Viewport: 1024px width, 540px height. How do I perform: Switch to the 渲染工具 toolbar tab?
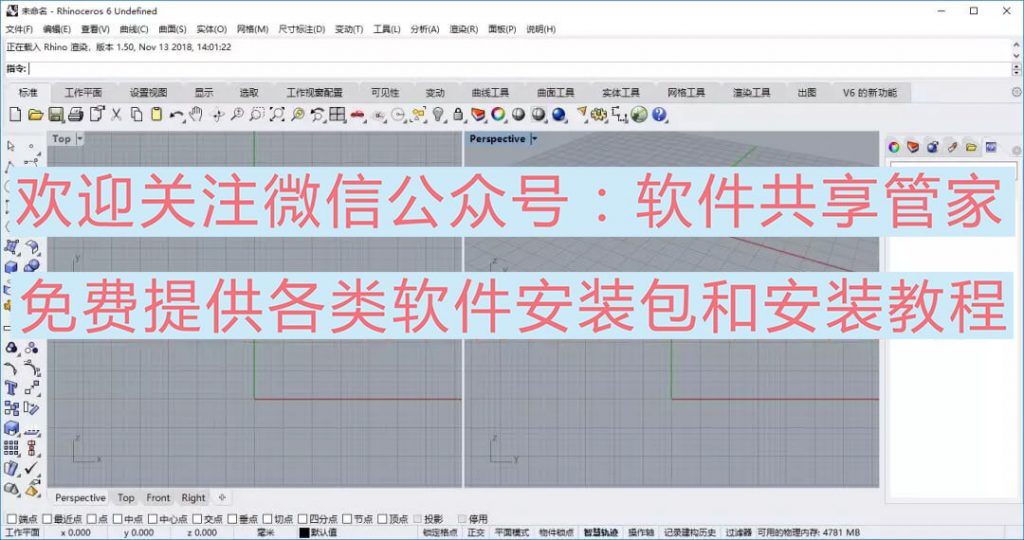click(752, 93)
